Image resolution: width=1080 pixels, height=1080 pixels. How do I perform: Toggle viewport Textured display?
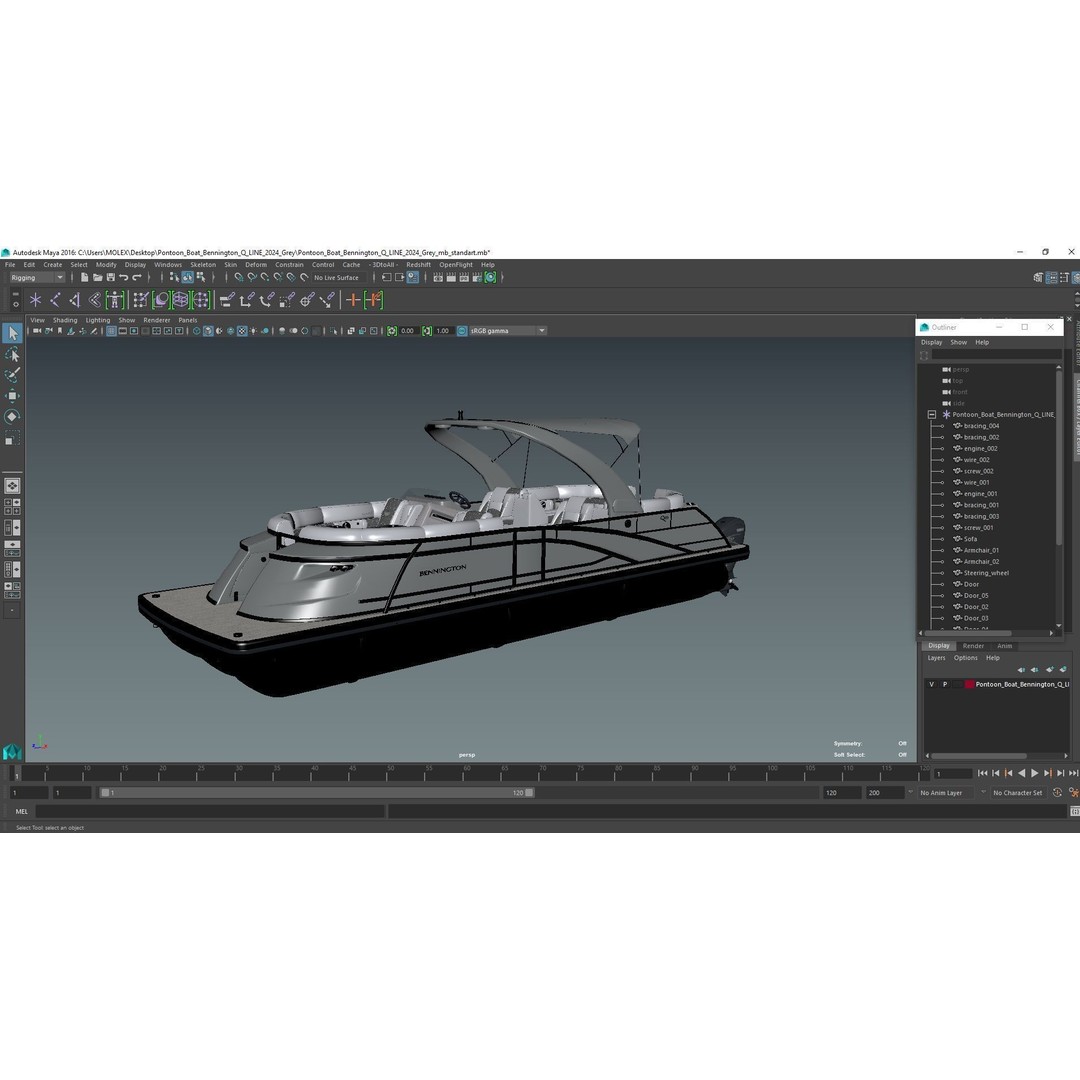pyautogui.click(x=242, y=331)
